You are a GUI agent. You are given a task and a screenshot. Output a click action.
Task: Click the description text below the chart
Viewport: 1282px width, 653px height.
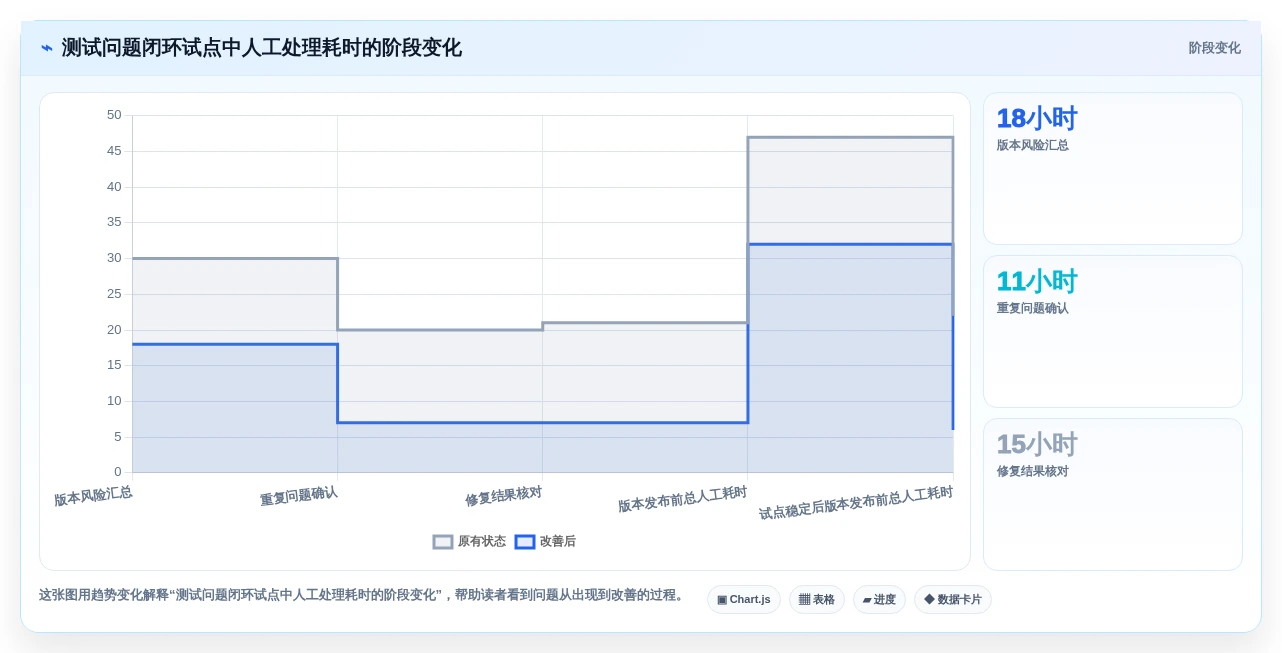coord(363,595)
